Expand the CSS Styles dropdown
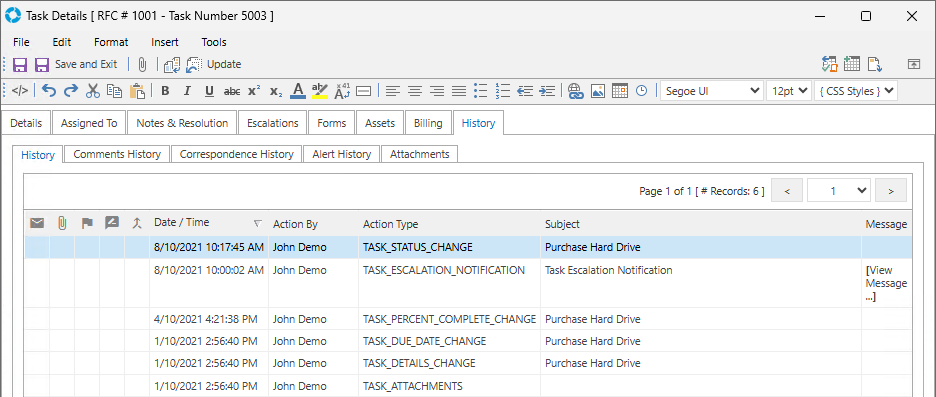Image resolution: width=936 pixels, height=397 pixels. (855, 91)
